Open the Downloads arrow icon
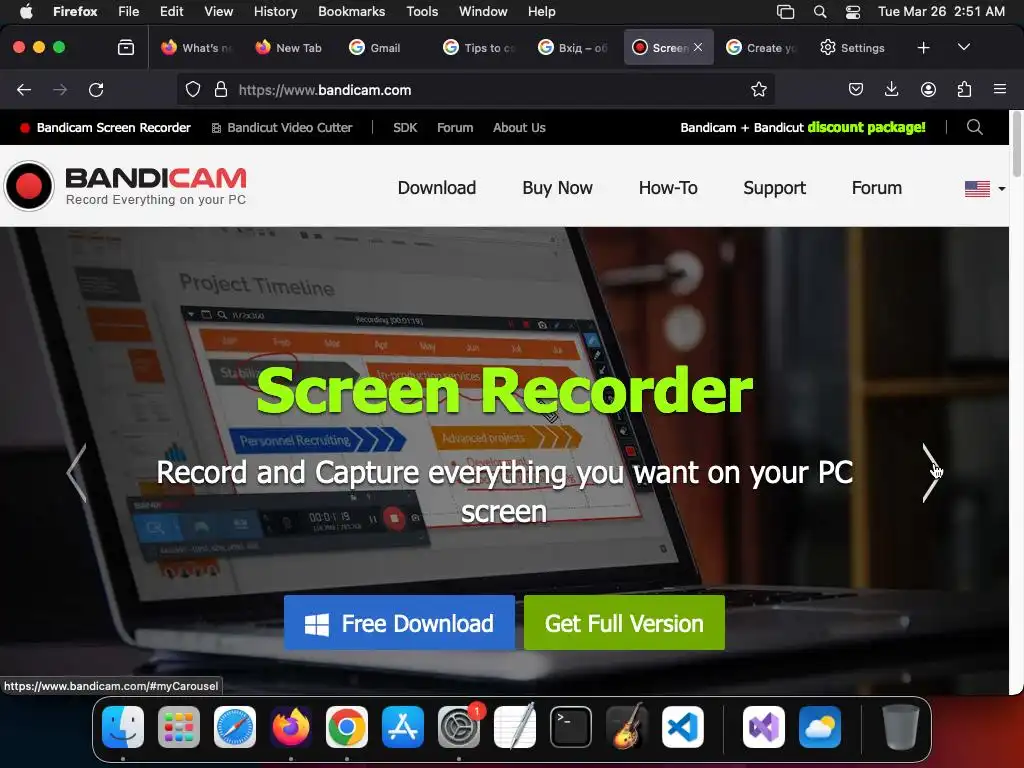 891,89
